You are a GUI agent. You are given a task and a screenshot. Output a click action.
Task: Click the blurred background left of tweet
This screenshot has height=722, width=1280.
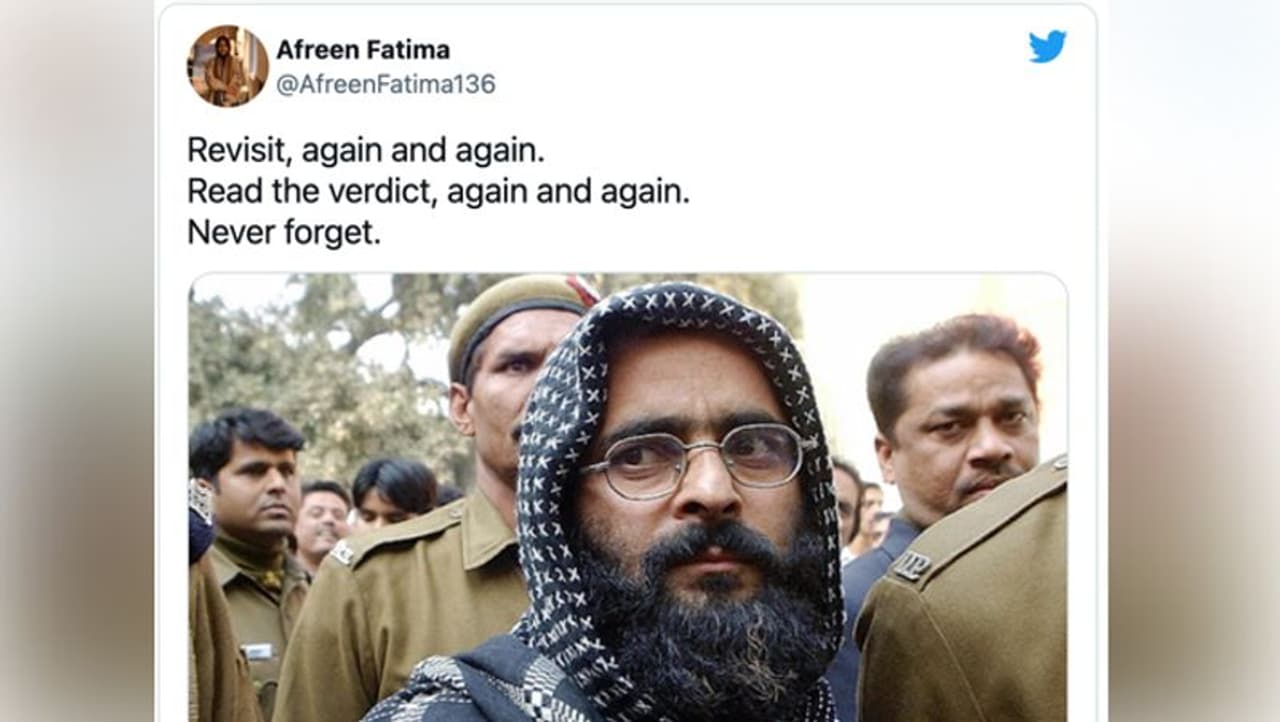click(x=78, y=361)
